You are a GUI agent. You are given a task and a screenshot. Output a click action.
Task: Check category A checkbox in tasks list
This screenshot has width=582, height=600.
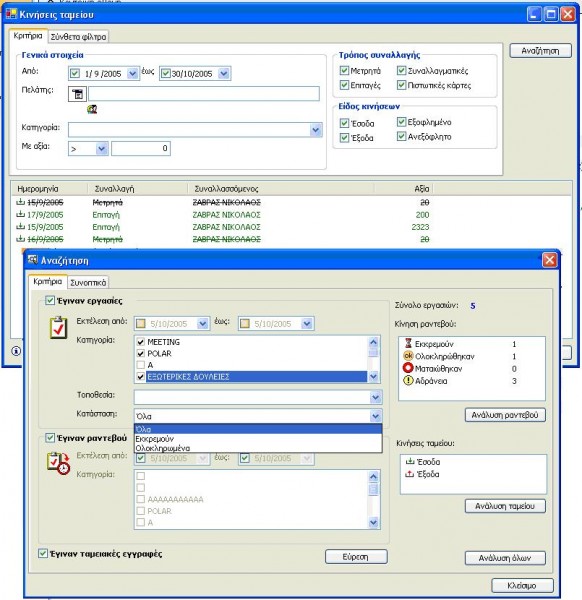click(x=140, y=365)
